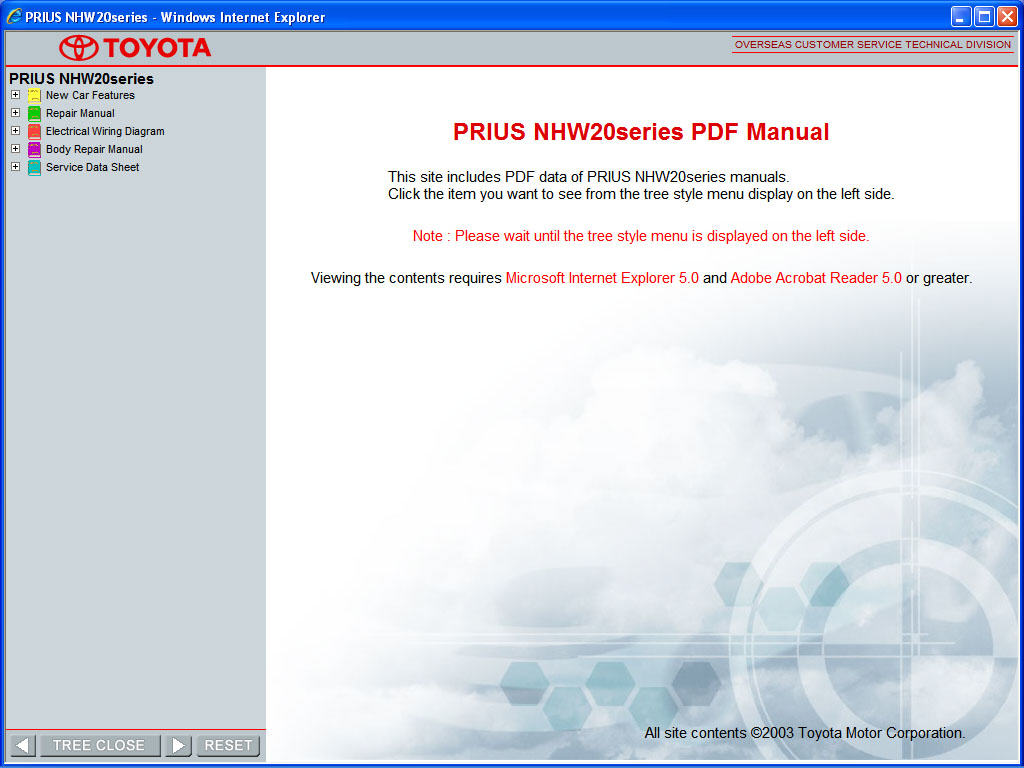This screenshot has height=768, width=1024.
Task: Click the RESET button
Action: pos(228,745)
